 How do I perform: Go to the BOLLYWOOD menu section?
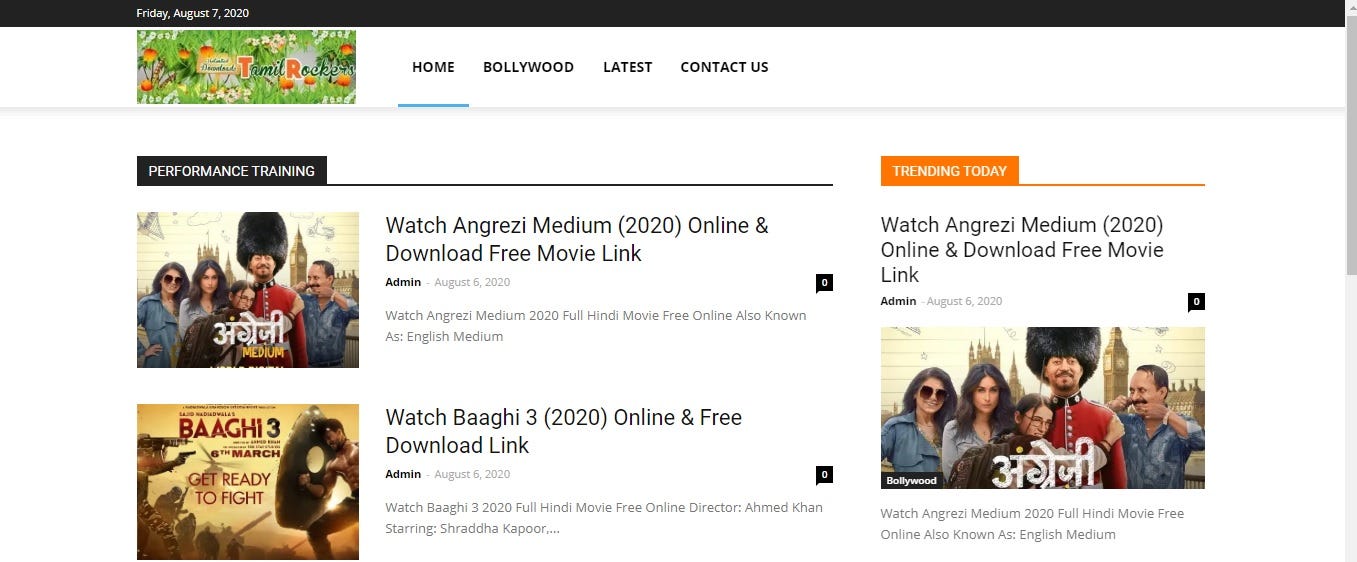(528, 67)
